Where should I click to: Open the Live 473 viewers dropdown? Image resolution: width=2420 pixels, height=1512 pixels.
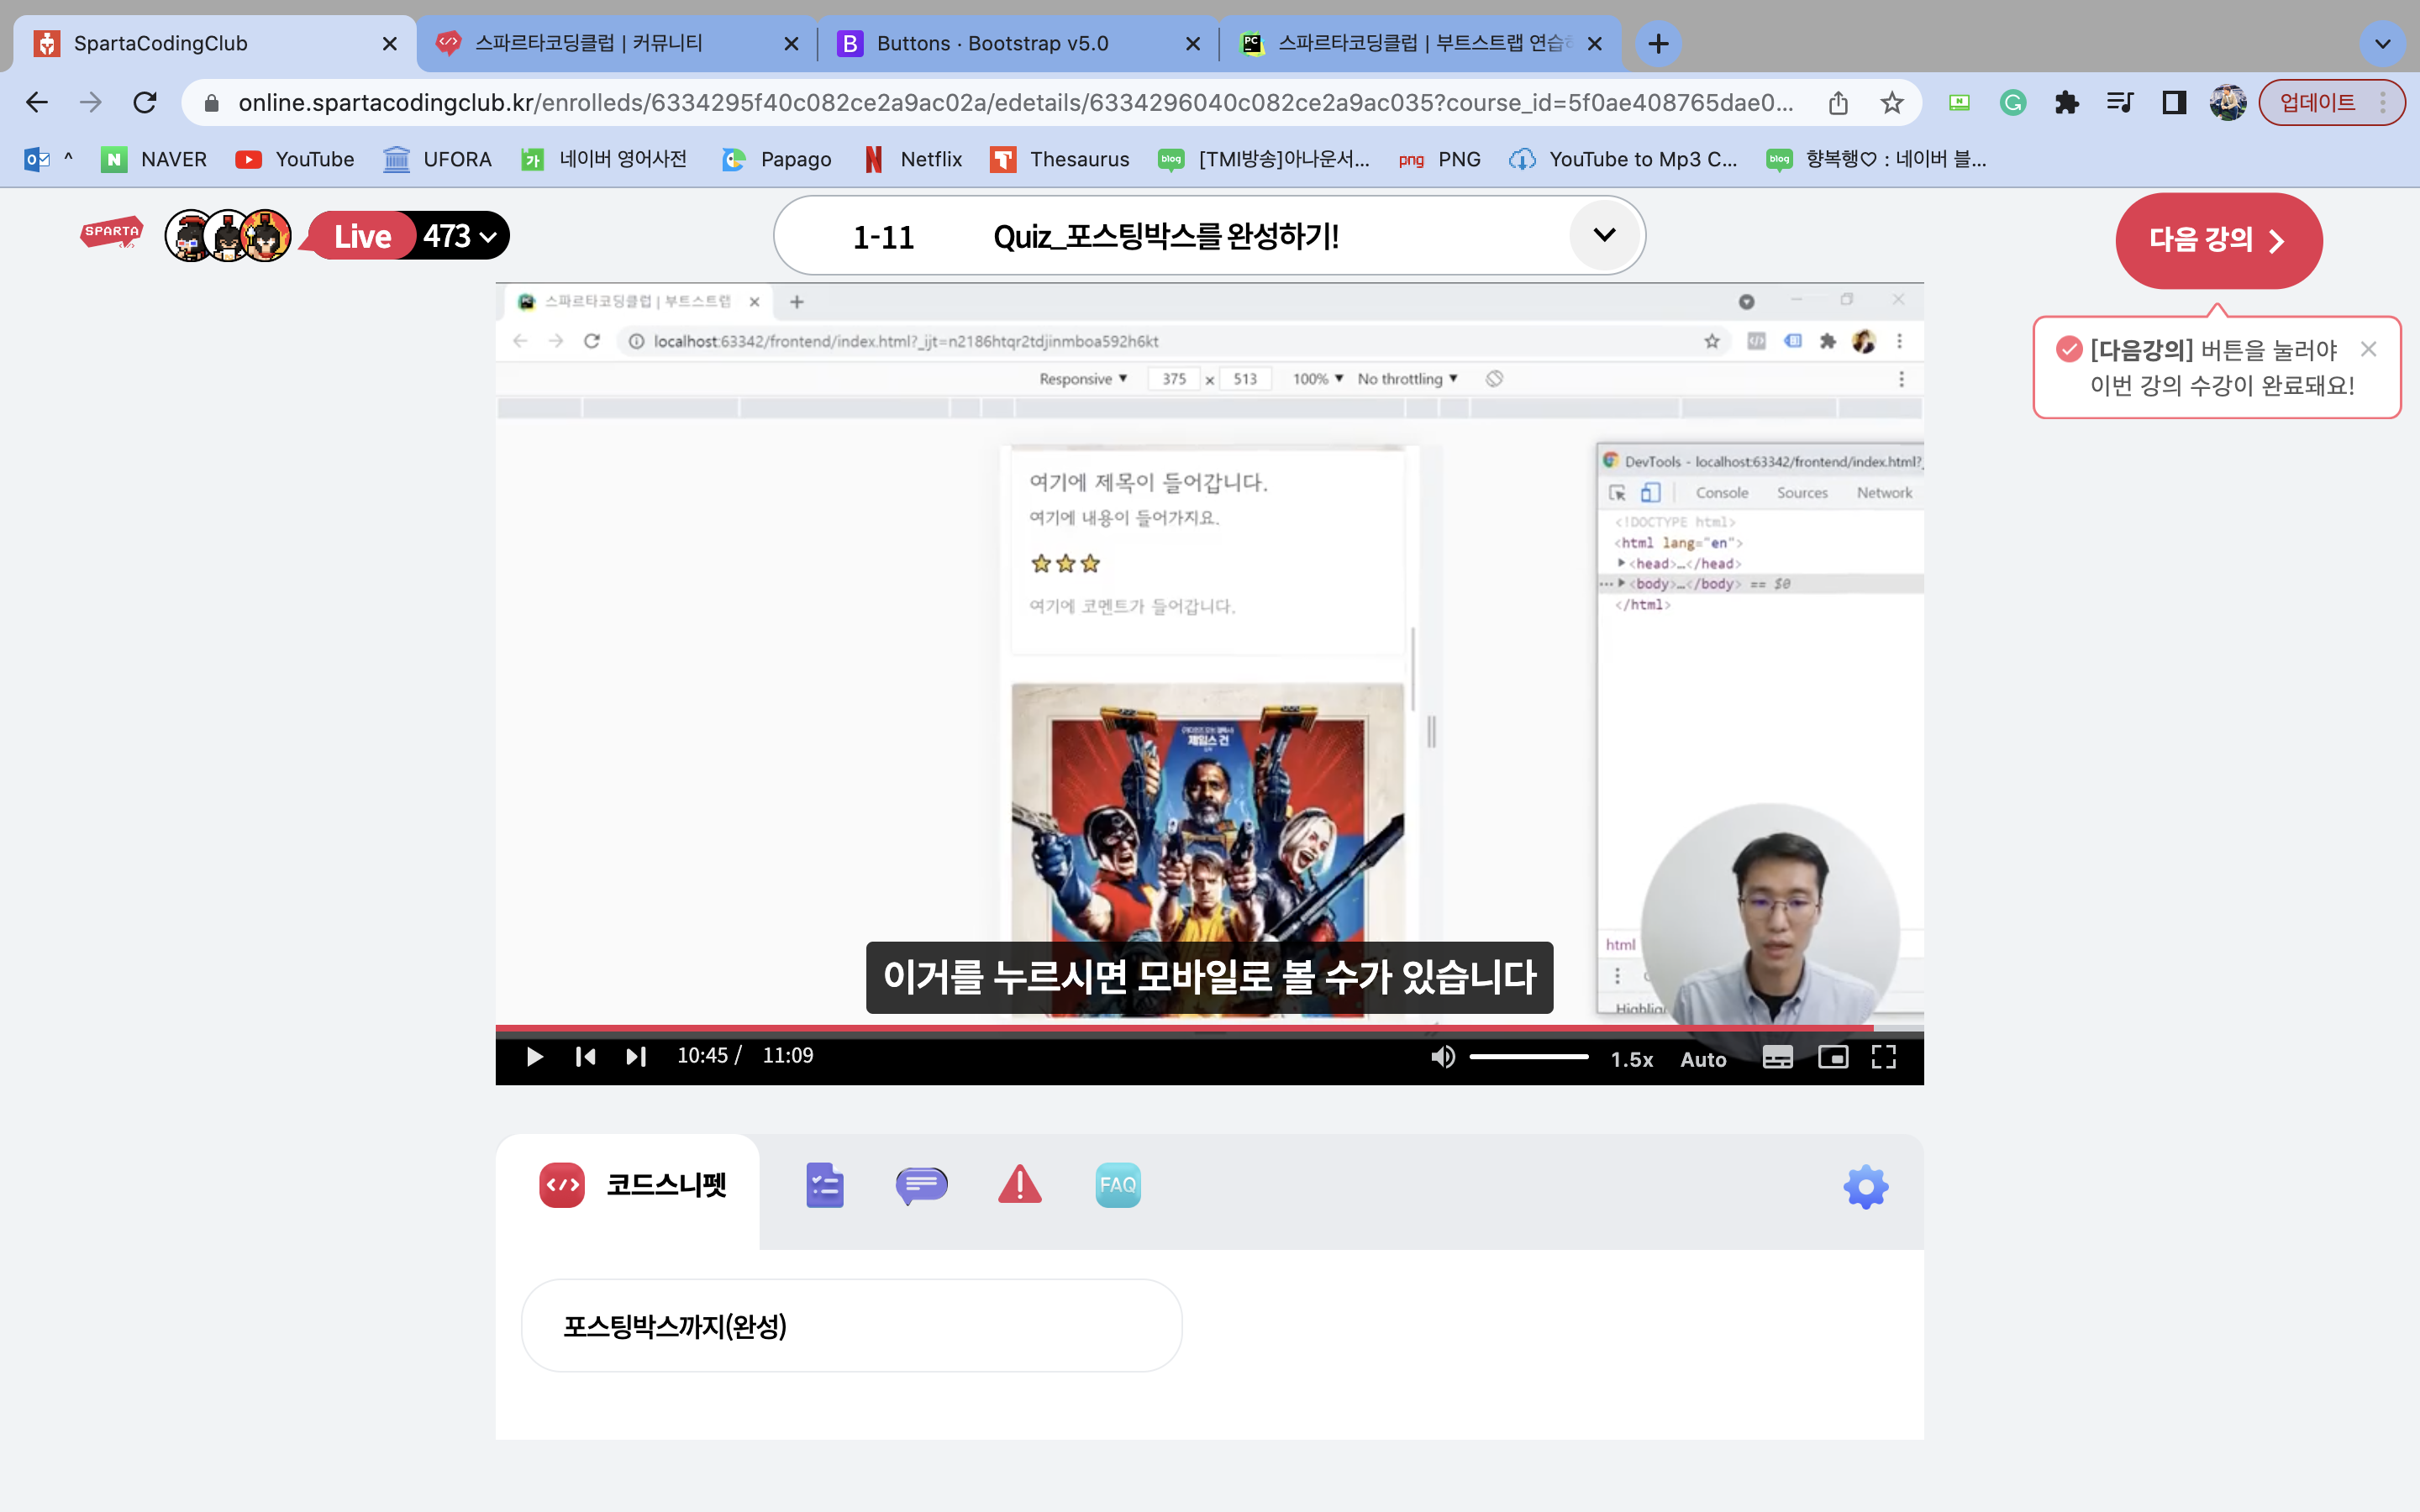[409, 236]
